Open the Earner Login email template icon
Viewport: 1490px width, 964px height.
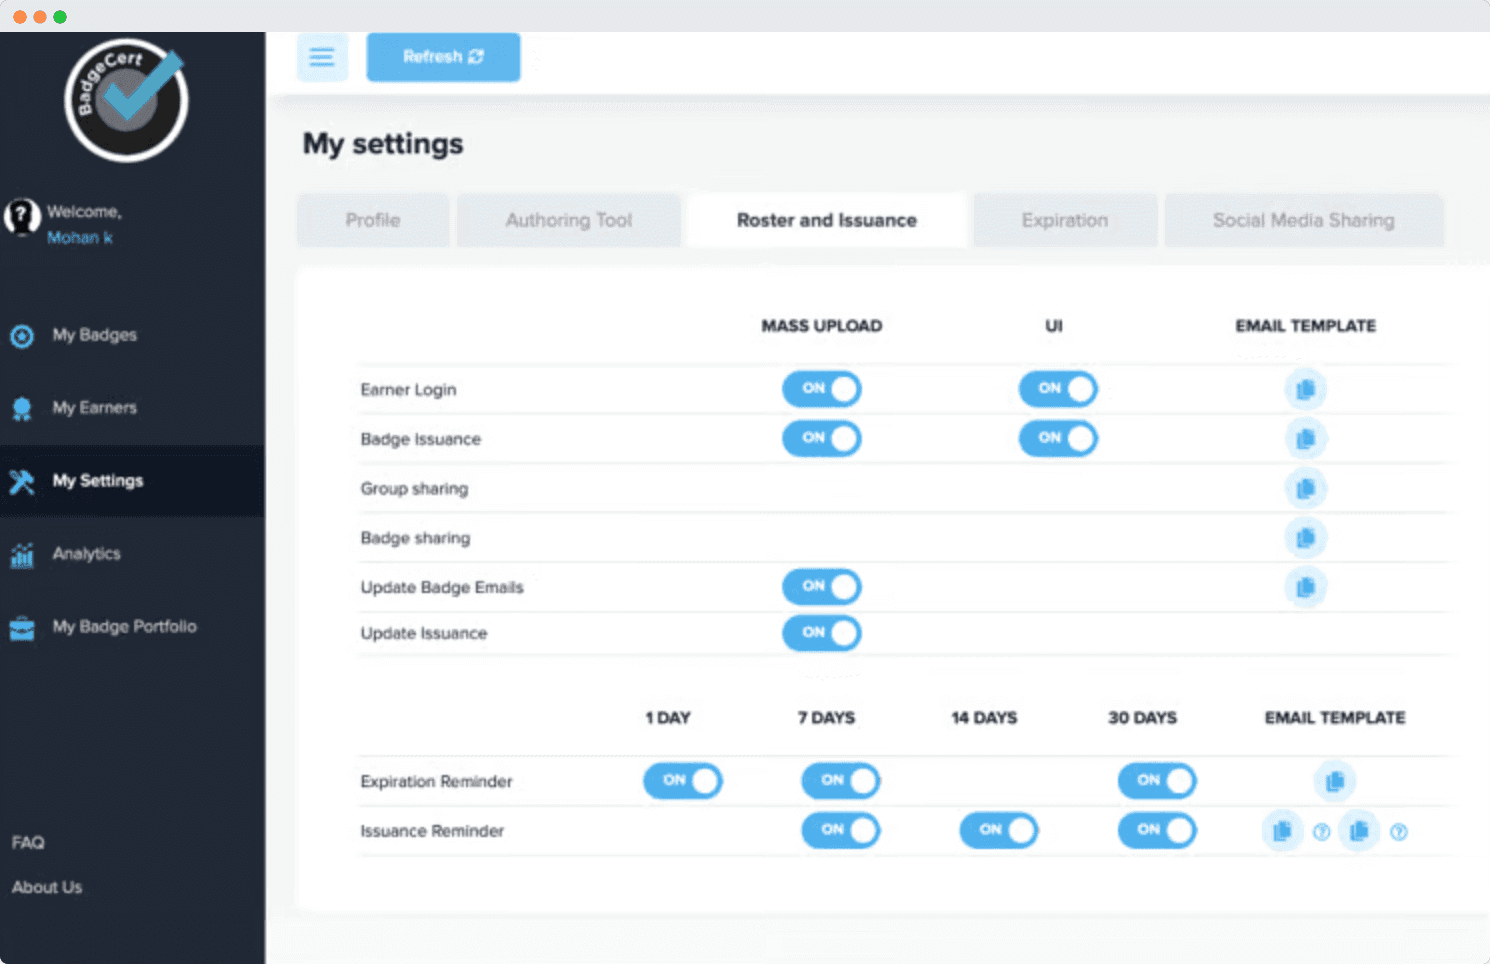pyautogui.click(x=1305, y=389)
